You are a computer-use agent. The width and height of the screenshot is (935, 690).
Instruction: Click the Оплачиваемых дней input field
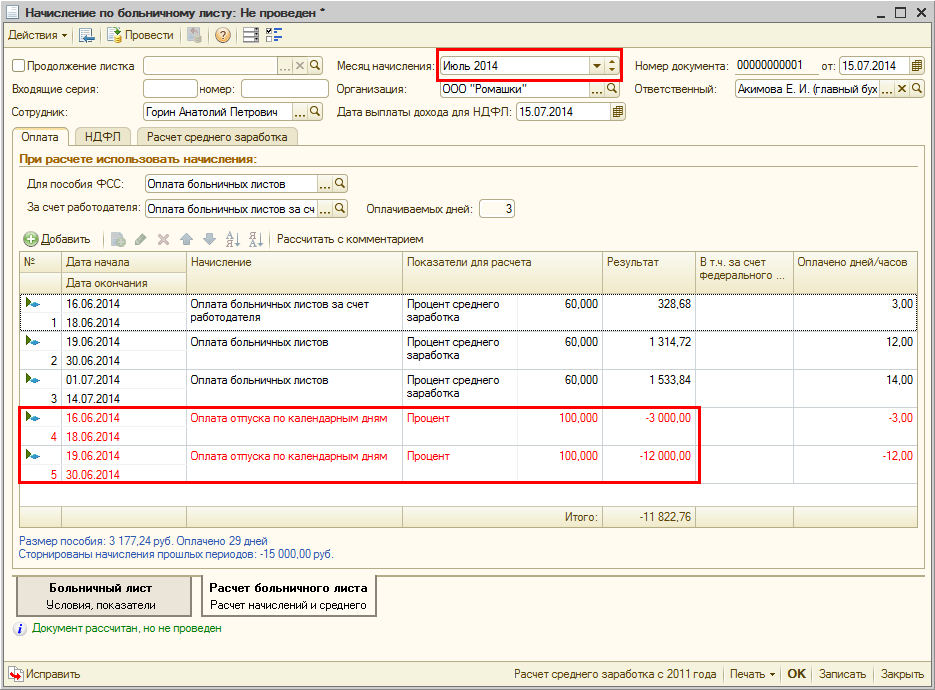coord(496,209)
